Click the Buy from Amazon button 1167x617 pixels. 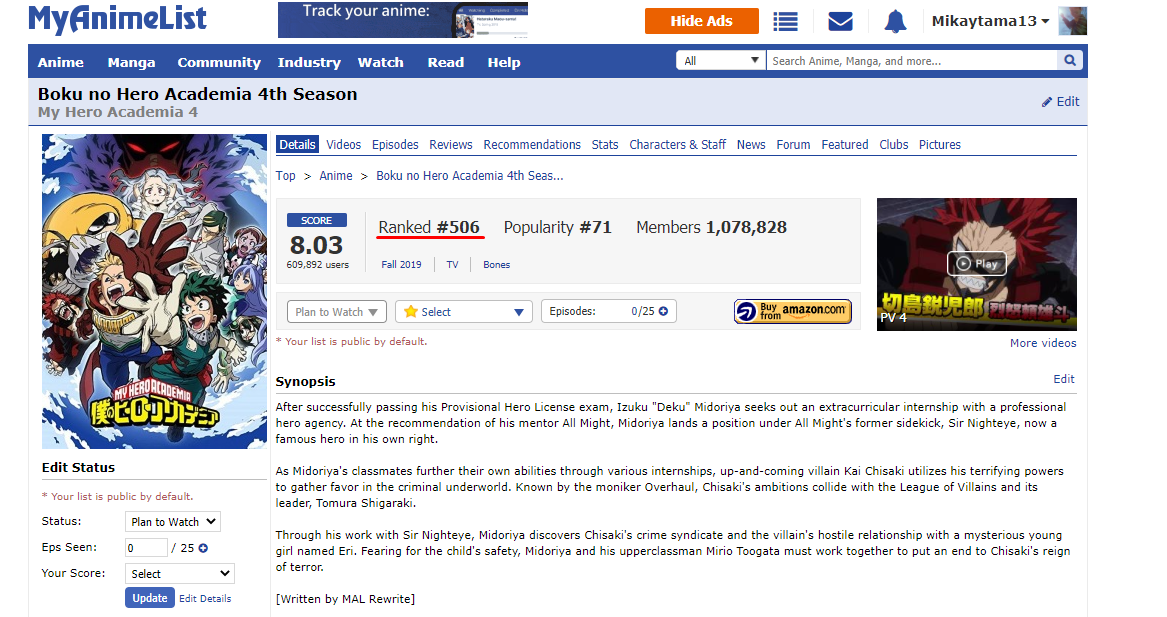coord(793,311)
